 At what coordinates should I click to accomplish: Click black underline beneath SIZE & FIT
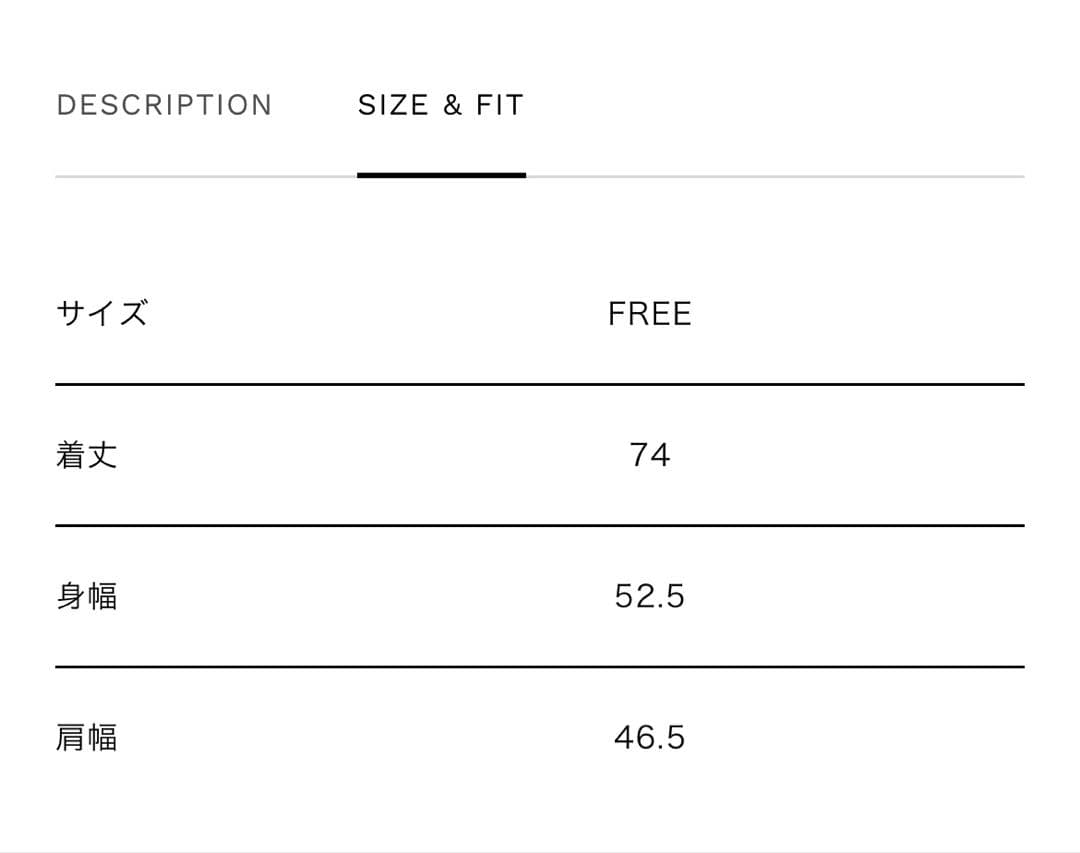tap(441, 175)
